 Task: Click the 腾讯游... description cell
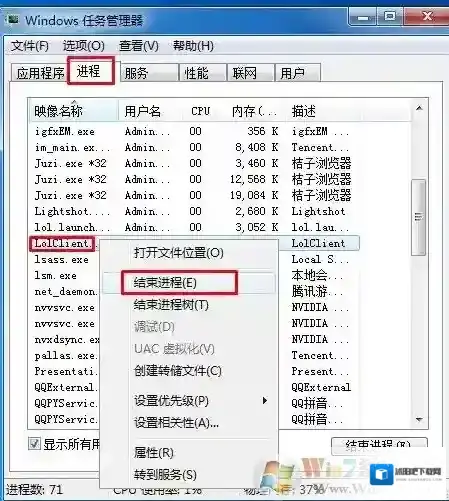317,291
